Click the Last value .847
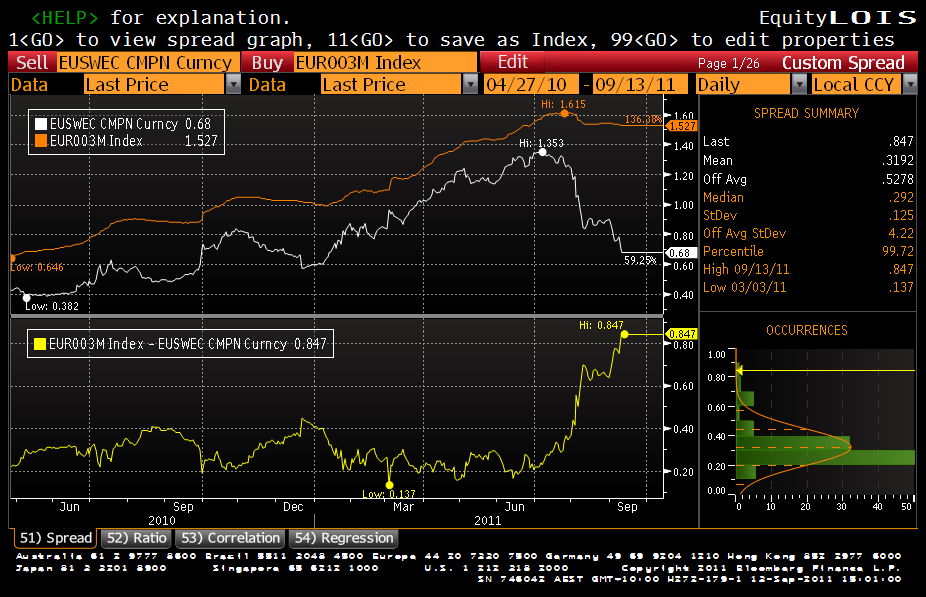Screen dimensions: 926x597 point(901,142)
